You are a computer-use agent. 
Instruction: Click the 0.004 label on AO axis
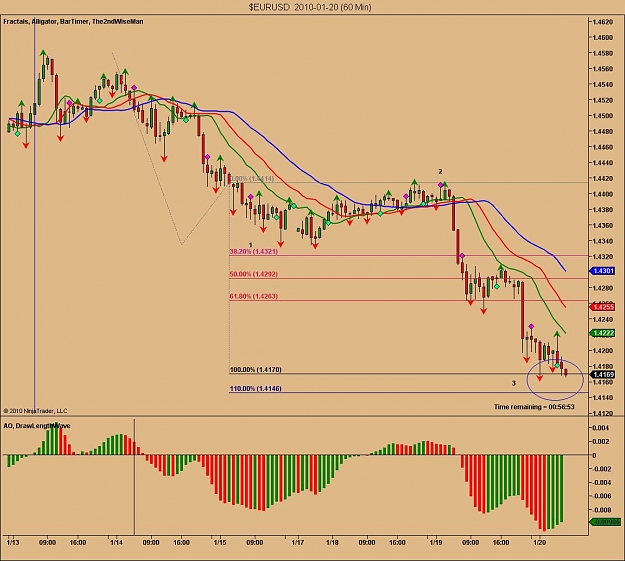[601, 428]
